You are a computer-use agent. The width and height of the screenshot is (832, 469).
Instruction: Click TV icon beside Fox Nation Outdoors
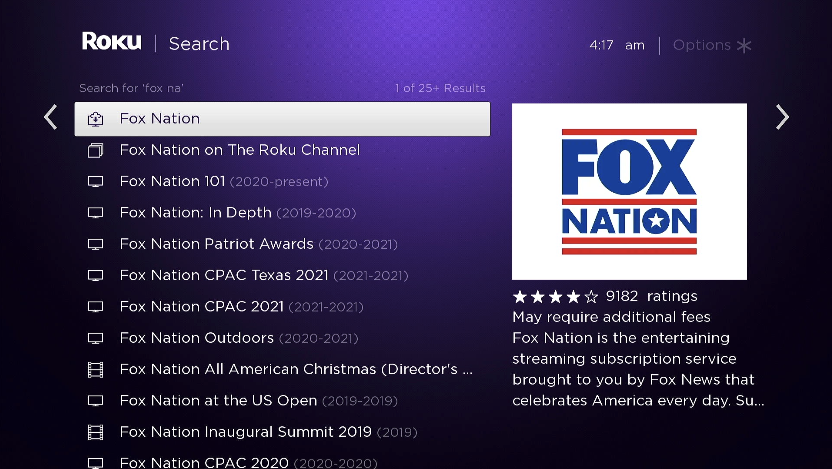(x=96, y=339)
